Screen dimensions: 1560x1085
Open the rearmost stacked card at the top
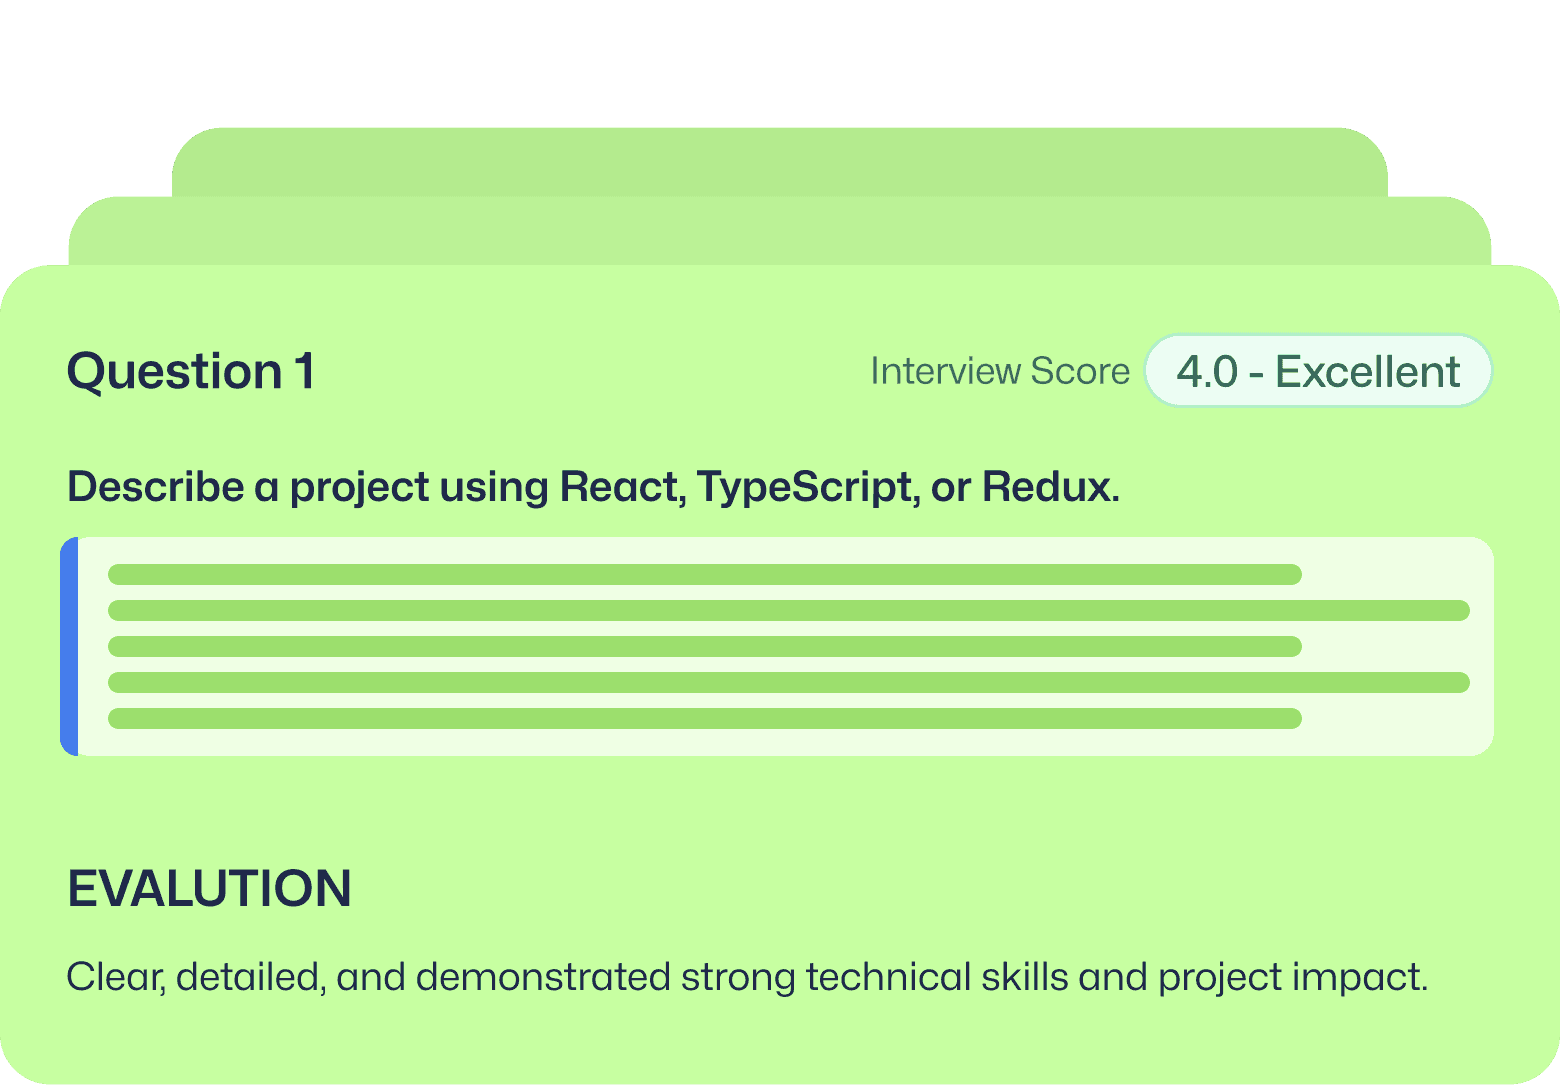tap(780, 162)
